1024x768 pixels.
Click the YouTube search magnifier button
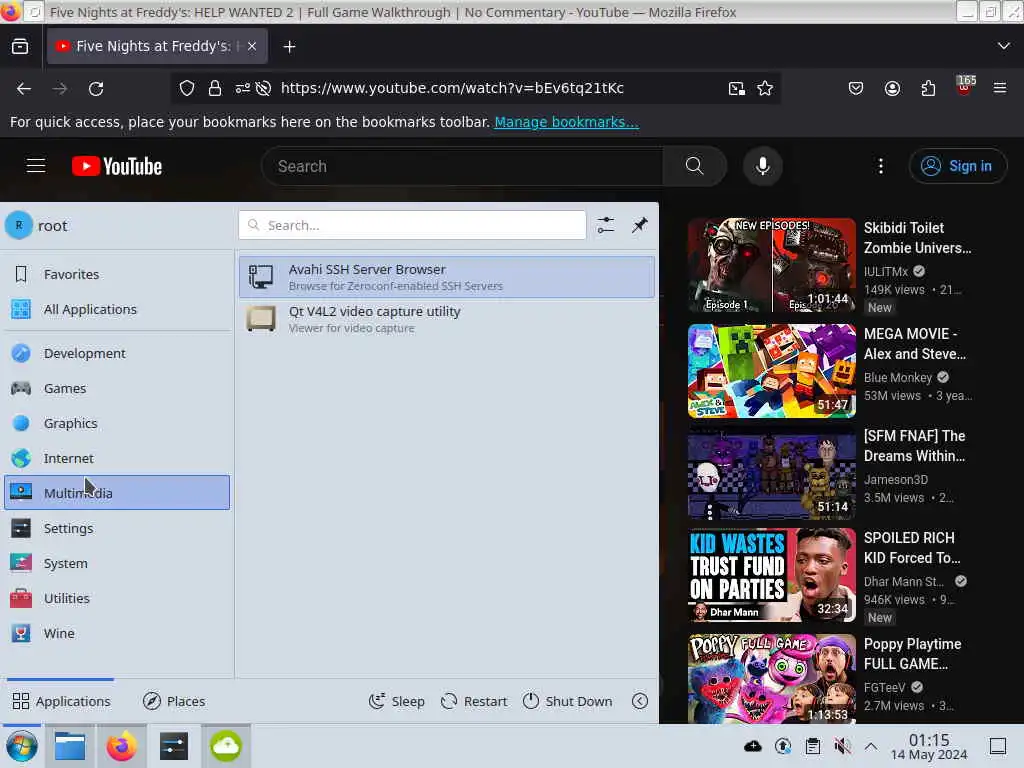point(694,166)
